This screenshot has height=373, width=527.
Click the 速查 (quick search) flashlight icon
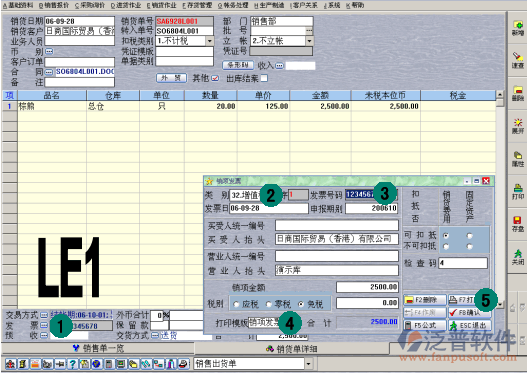(518, 60)
